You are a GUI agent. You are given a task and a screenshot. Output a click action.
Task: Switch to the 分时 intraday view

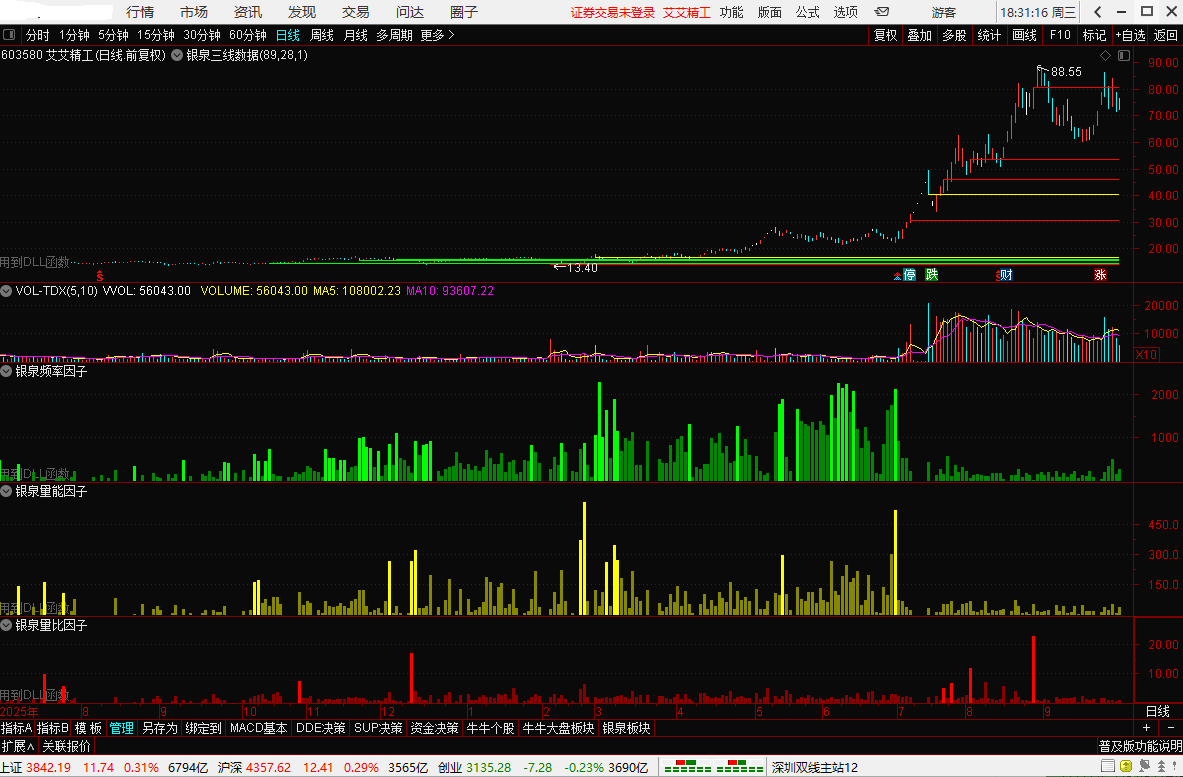coord(38,35)
